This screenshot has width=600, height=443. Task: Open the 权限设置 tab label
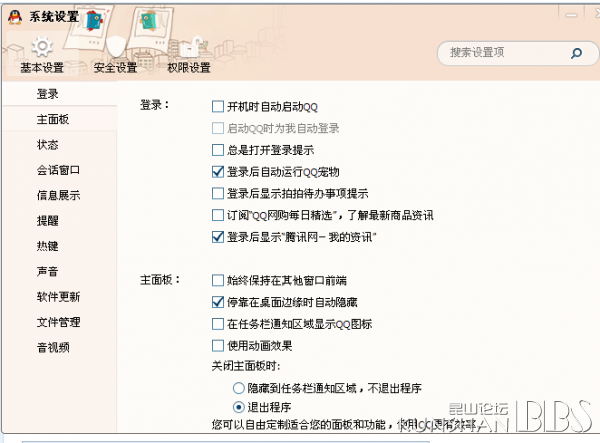pos(189,68)
